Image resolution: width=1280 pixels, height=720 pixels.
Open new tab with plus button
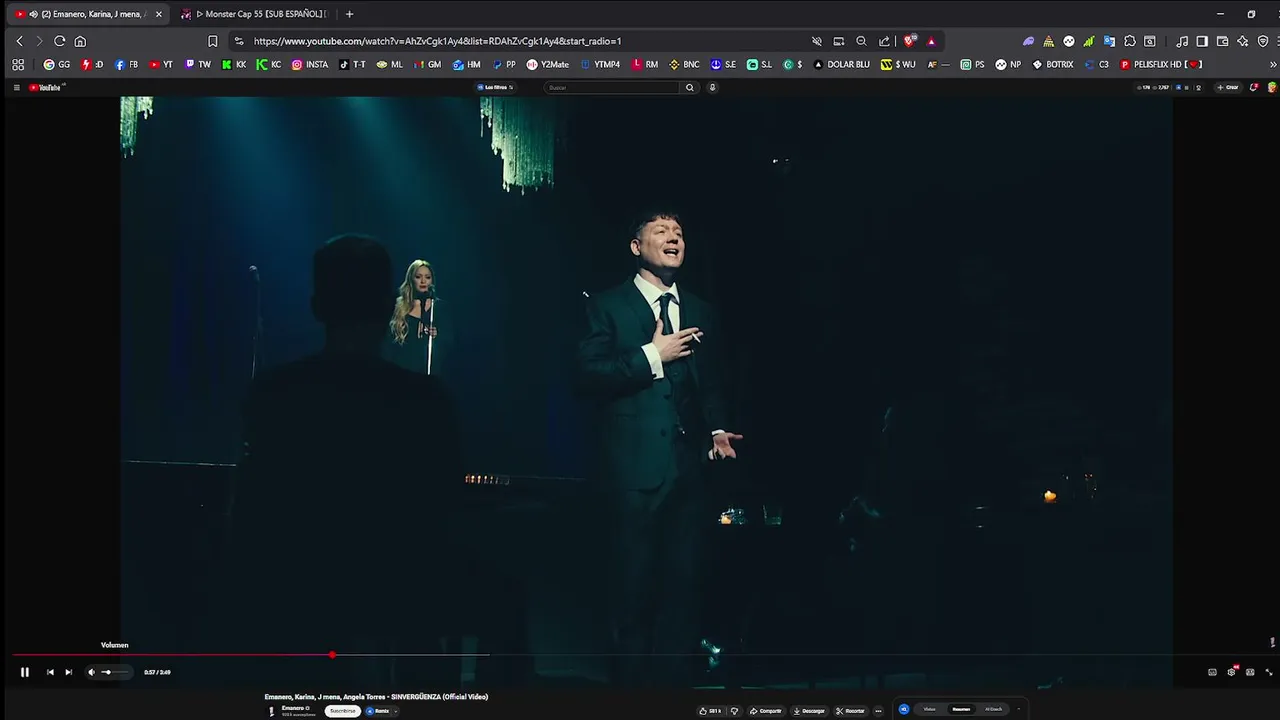[349, 14]
